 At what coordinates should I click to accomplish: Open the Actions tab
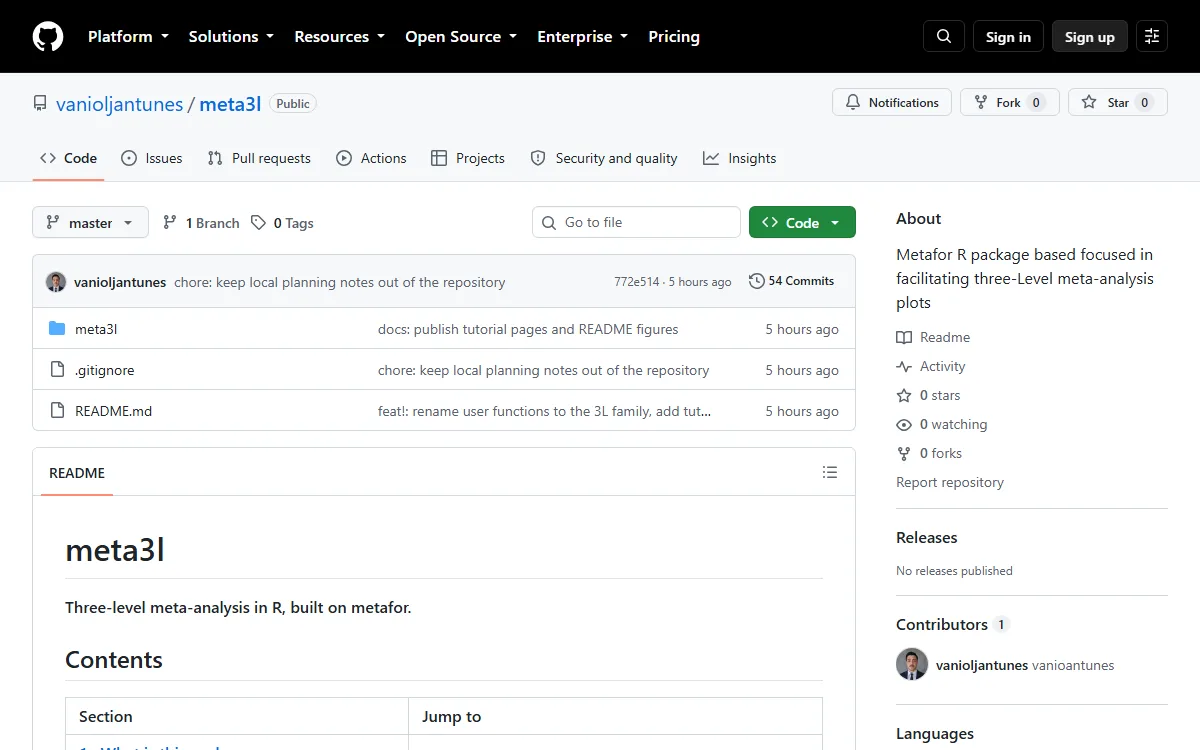pos(371,158)
